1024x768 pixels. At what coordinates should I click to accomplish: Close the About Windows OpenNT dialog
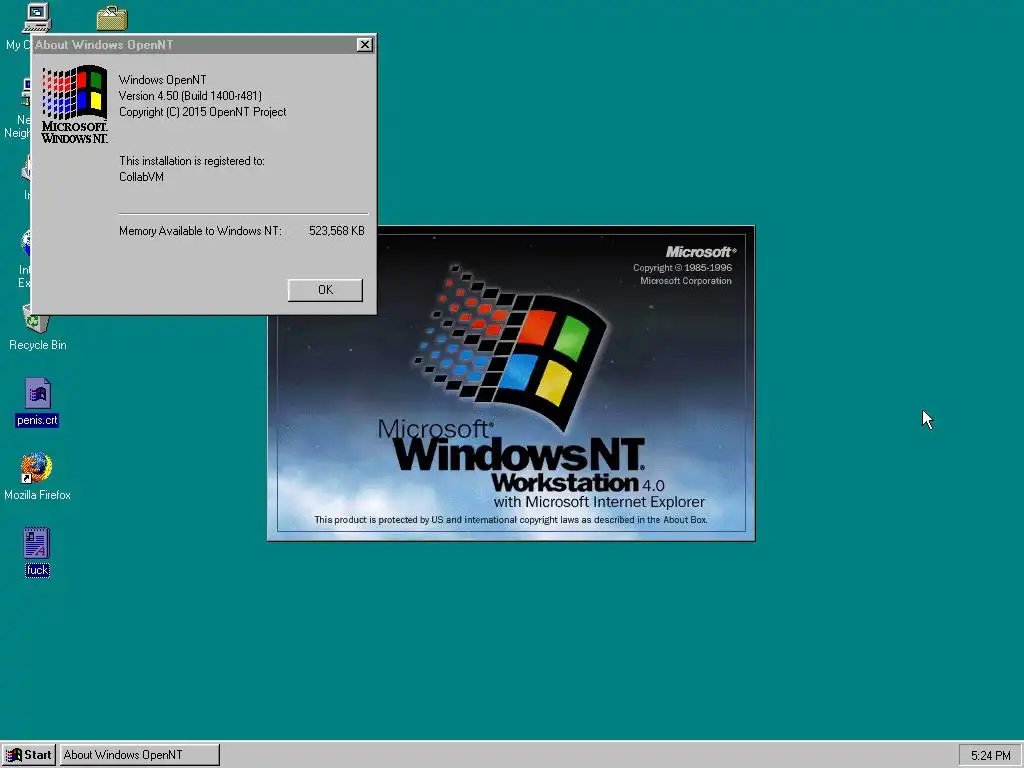click(x=364, y=44)
